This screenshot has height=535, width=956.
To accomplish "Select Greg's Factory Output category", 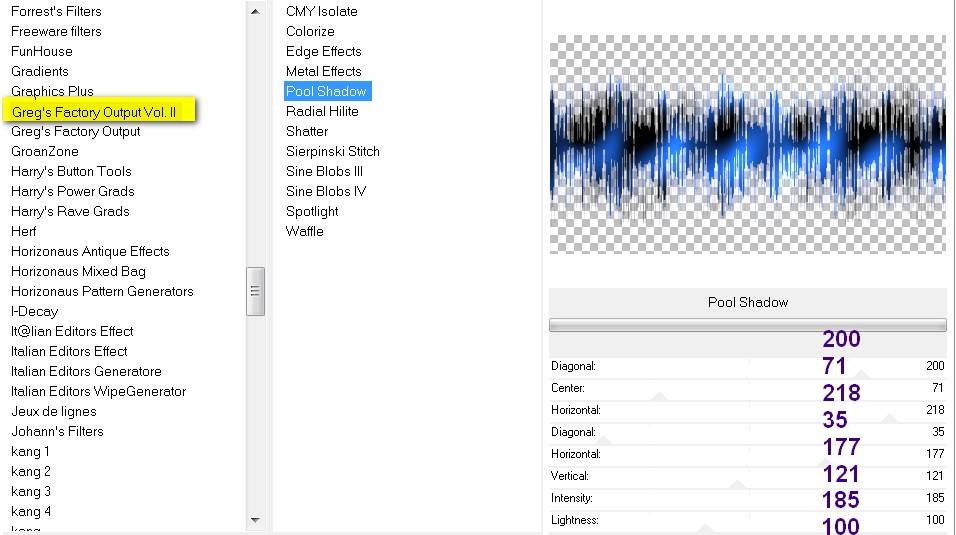I will pos(76,131).
